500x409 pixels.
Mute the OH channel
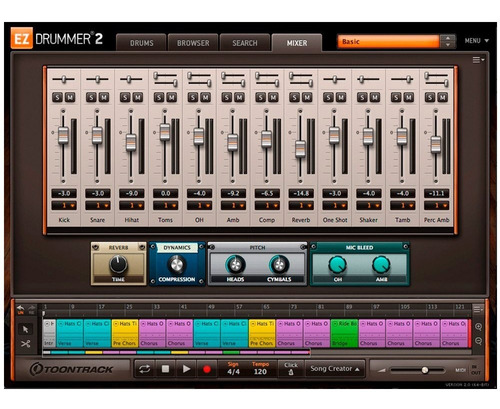tap(205, 97)
